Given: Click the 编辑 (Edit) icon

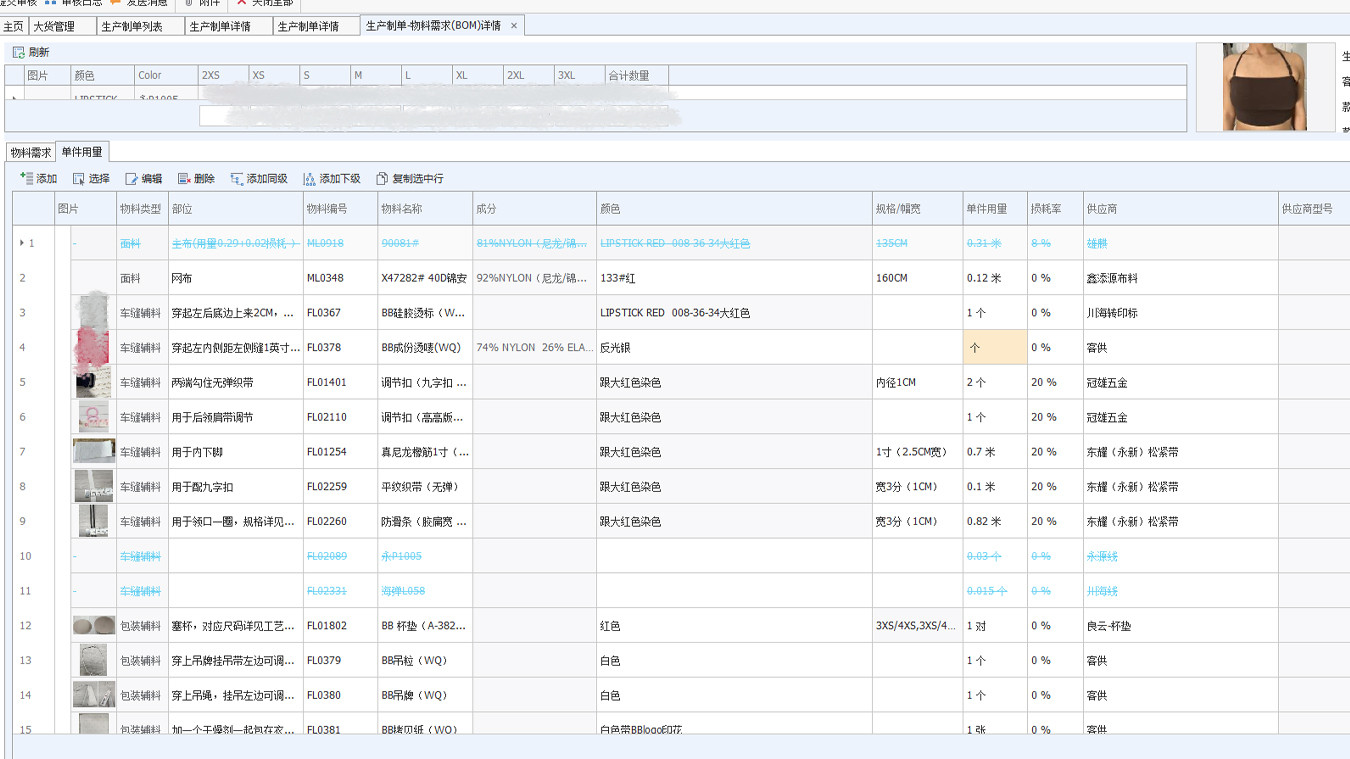Looking at the screenshot, I should click(130, 180).
